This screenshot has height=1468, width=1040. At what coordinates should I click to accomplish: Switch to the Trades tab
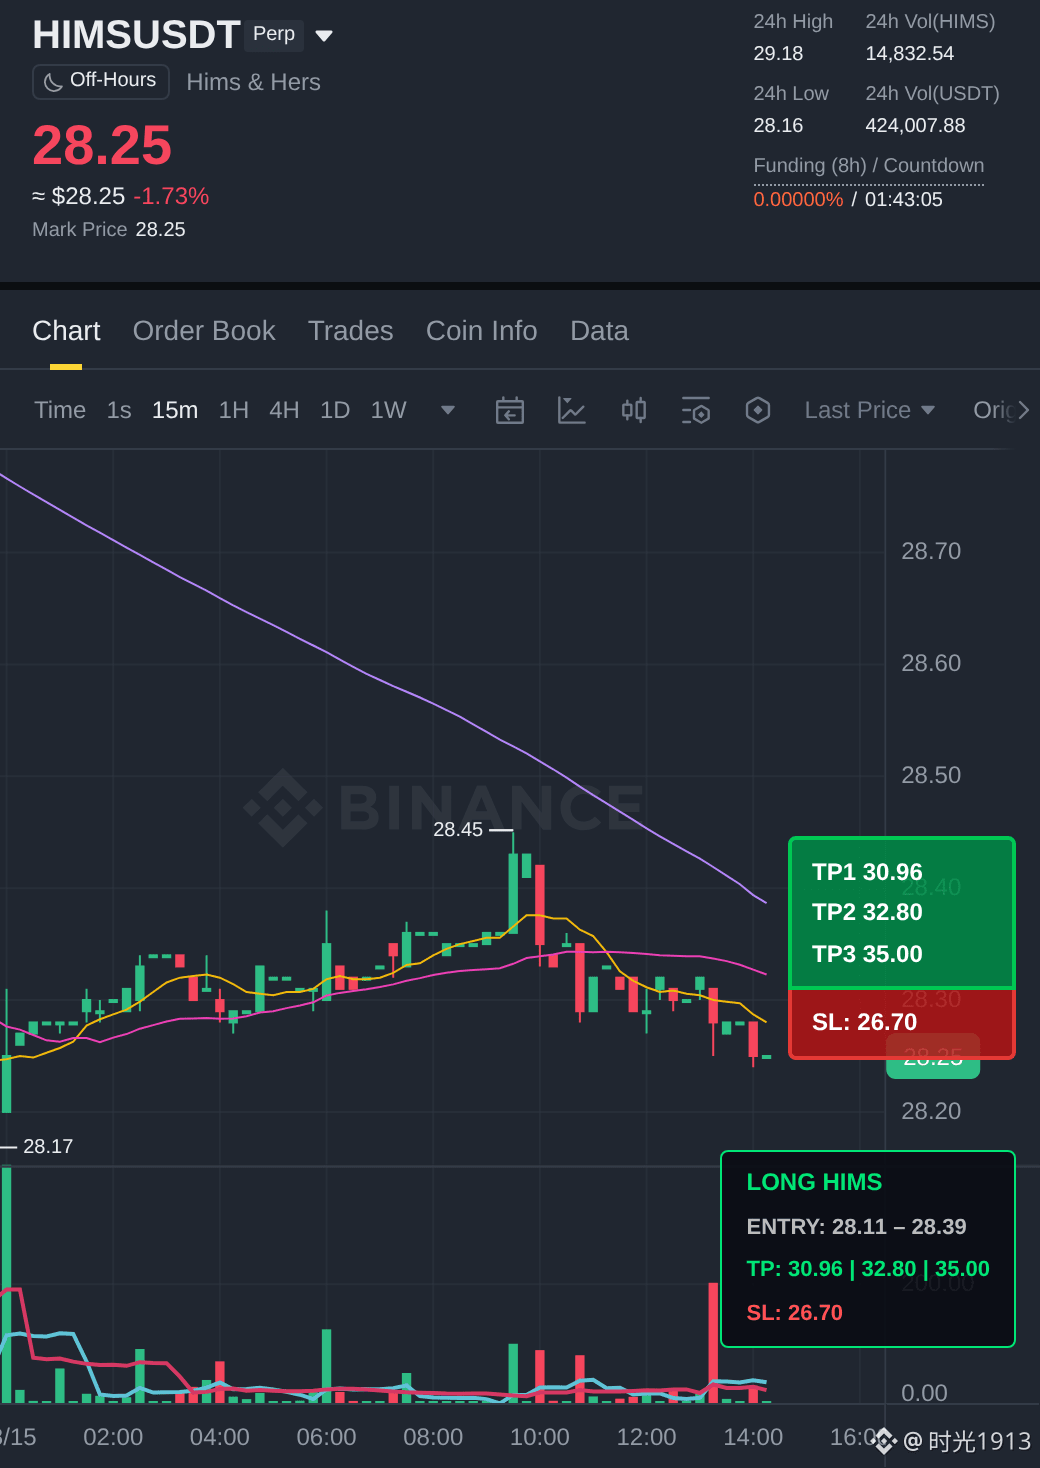point(351,331)
